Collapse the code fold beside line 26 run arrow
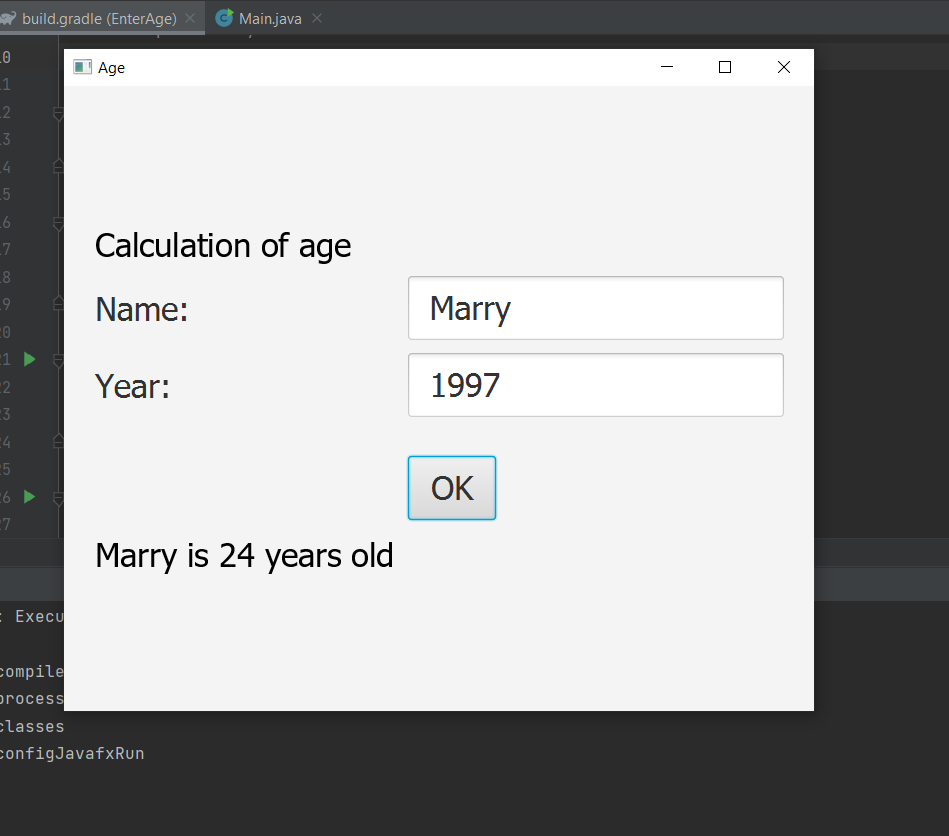The height and width of the screenshot is (836, 949). pyautogui.click(x=58, y=498)
